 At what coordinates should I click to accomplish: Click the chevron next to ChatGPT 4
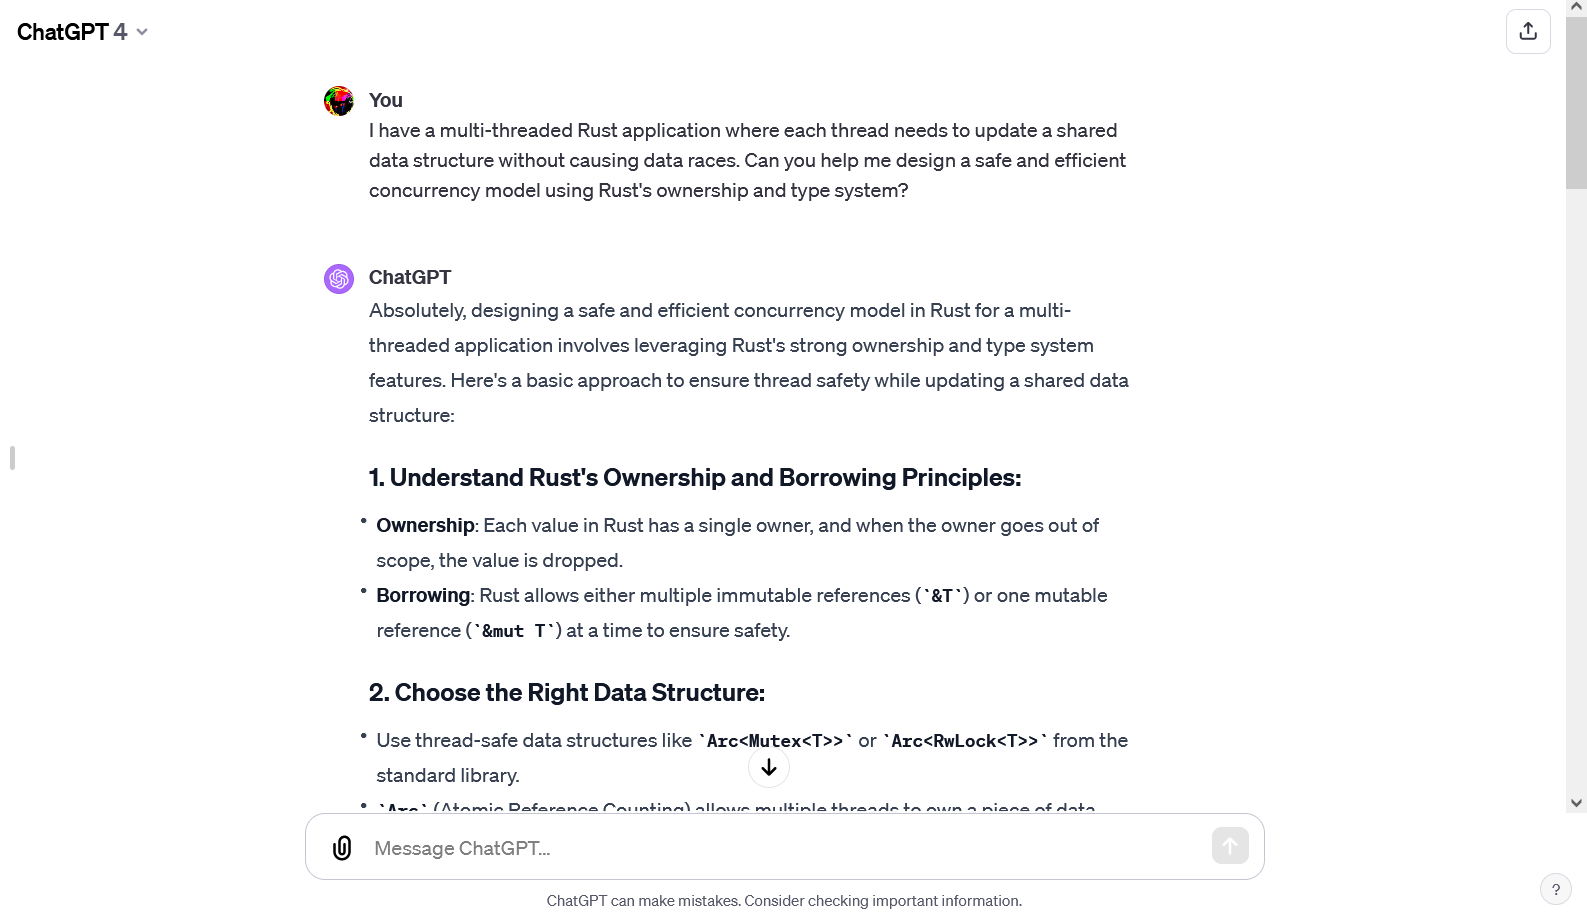tap(142, 32)
